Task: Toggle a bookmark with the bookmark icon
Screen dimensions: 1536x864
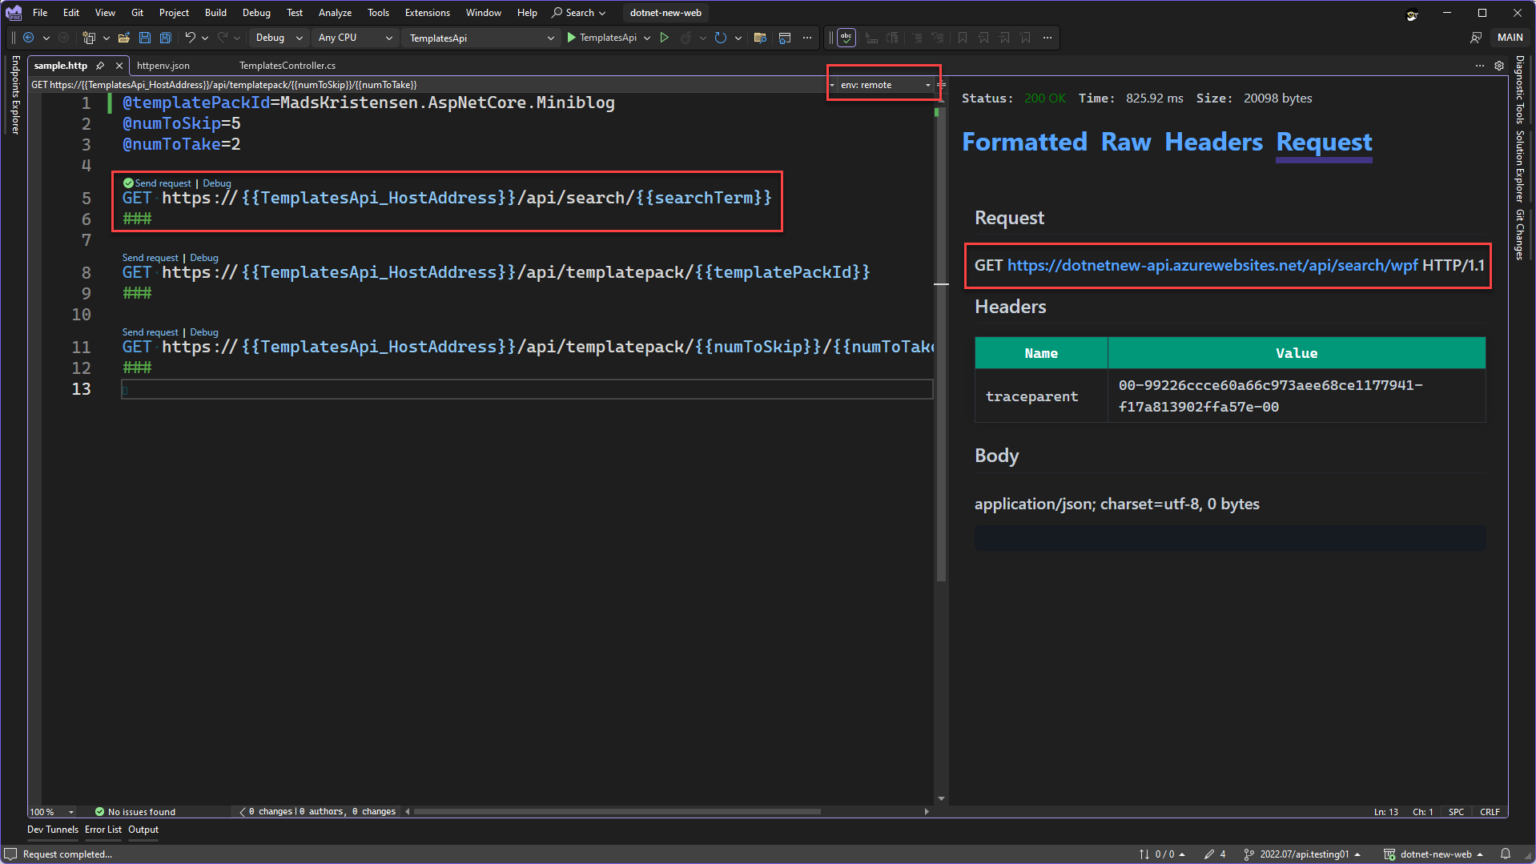Action: 961,37
